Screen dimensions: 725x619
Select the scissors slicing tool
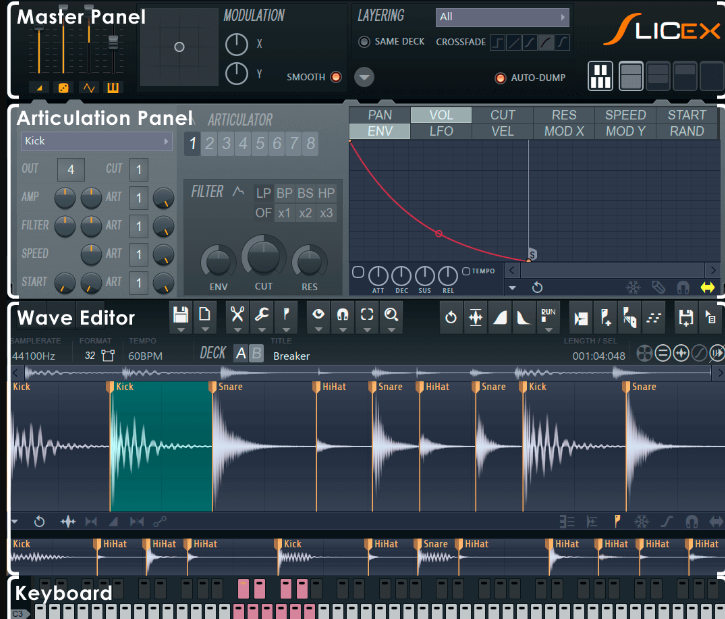point(237,316)
